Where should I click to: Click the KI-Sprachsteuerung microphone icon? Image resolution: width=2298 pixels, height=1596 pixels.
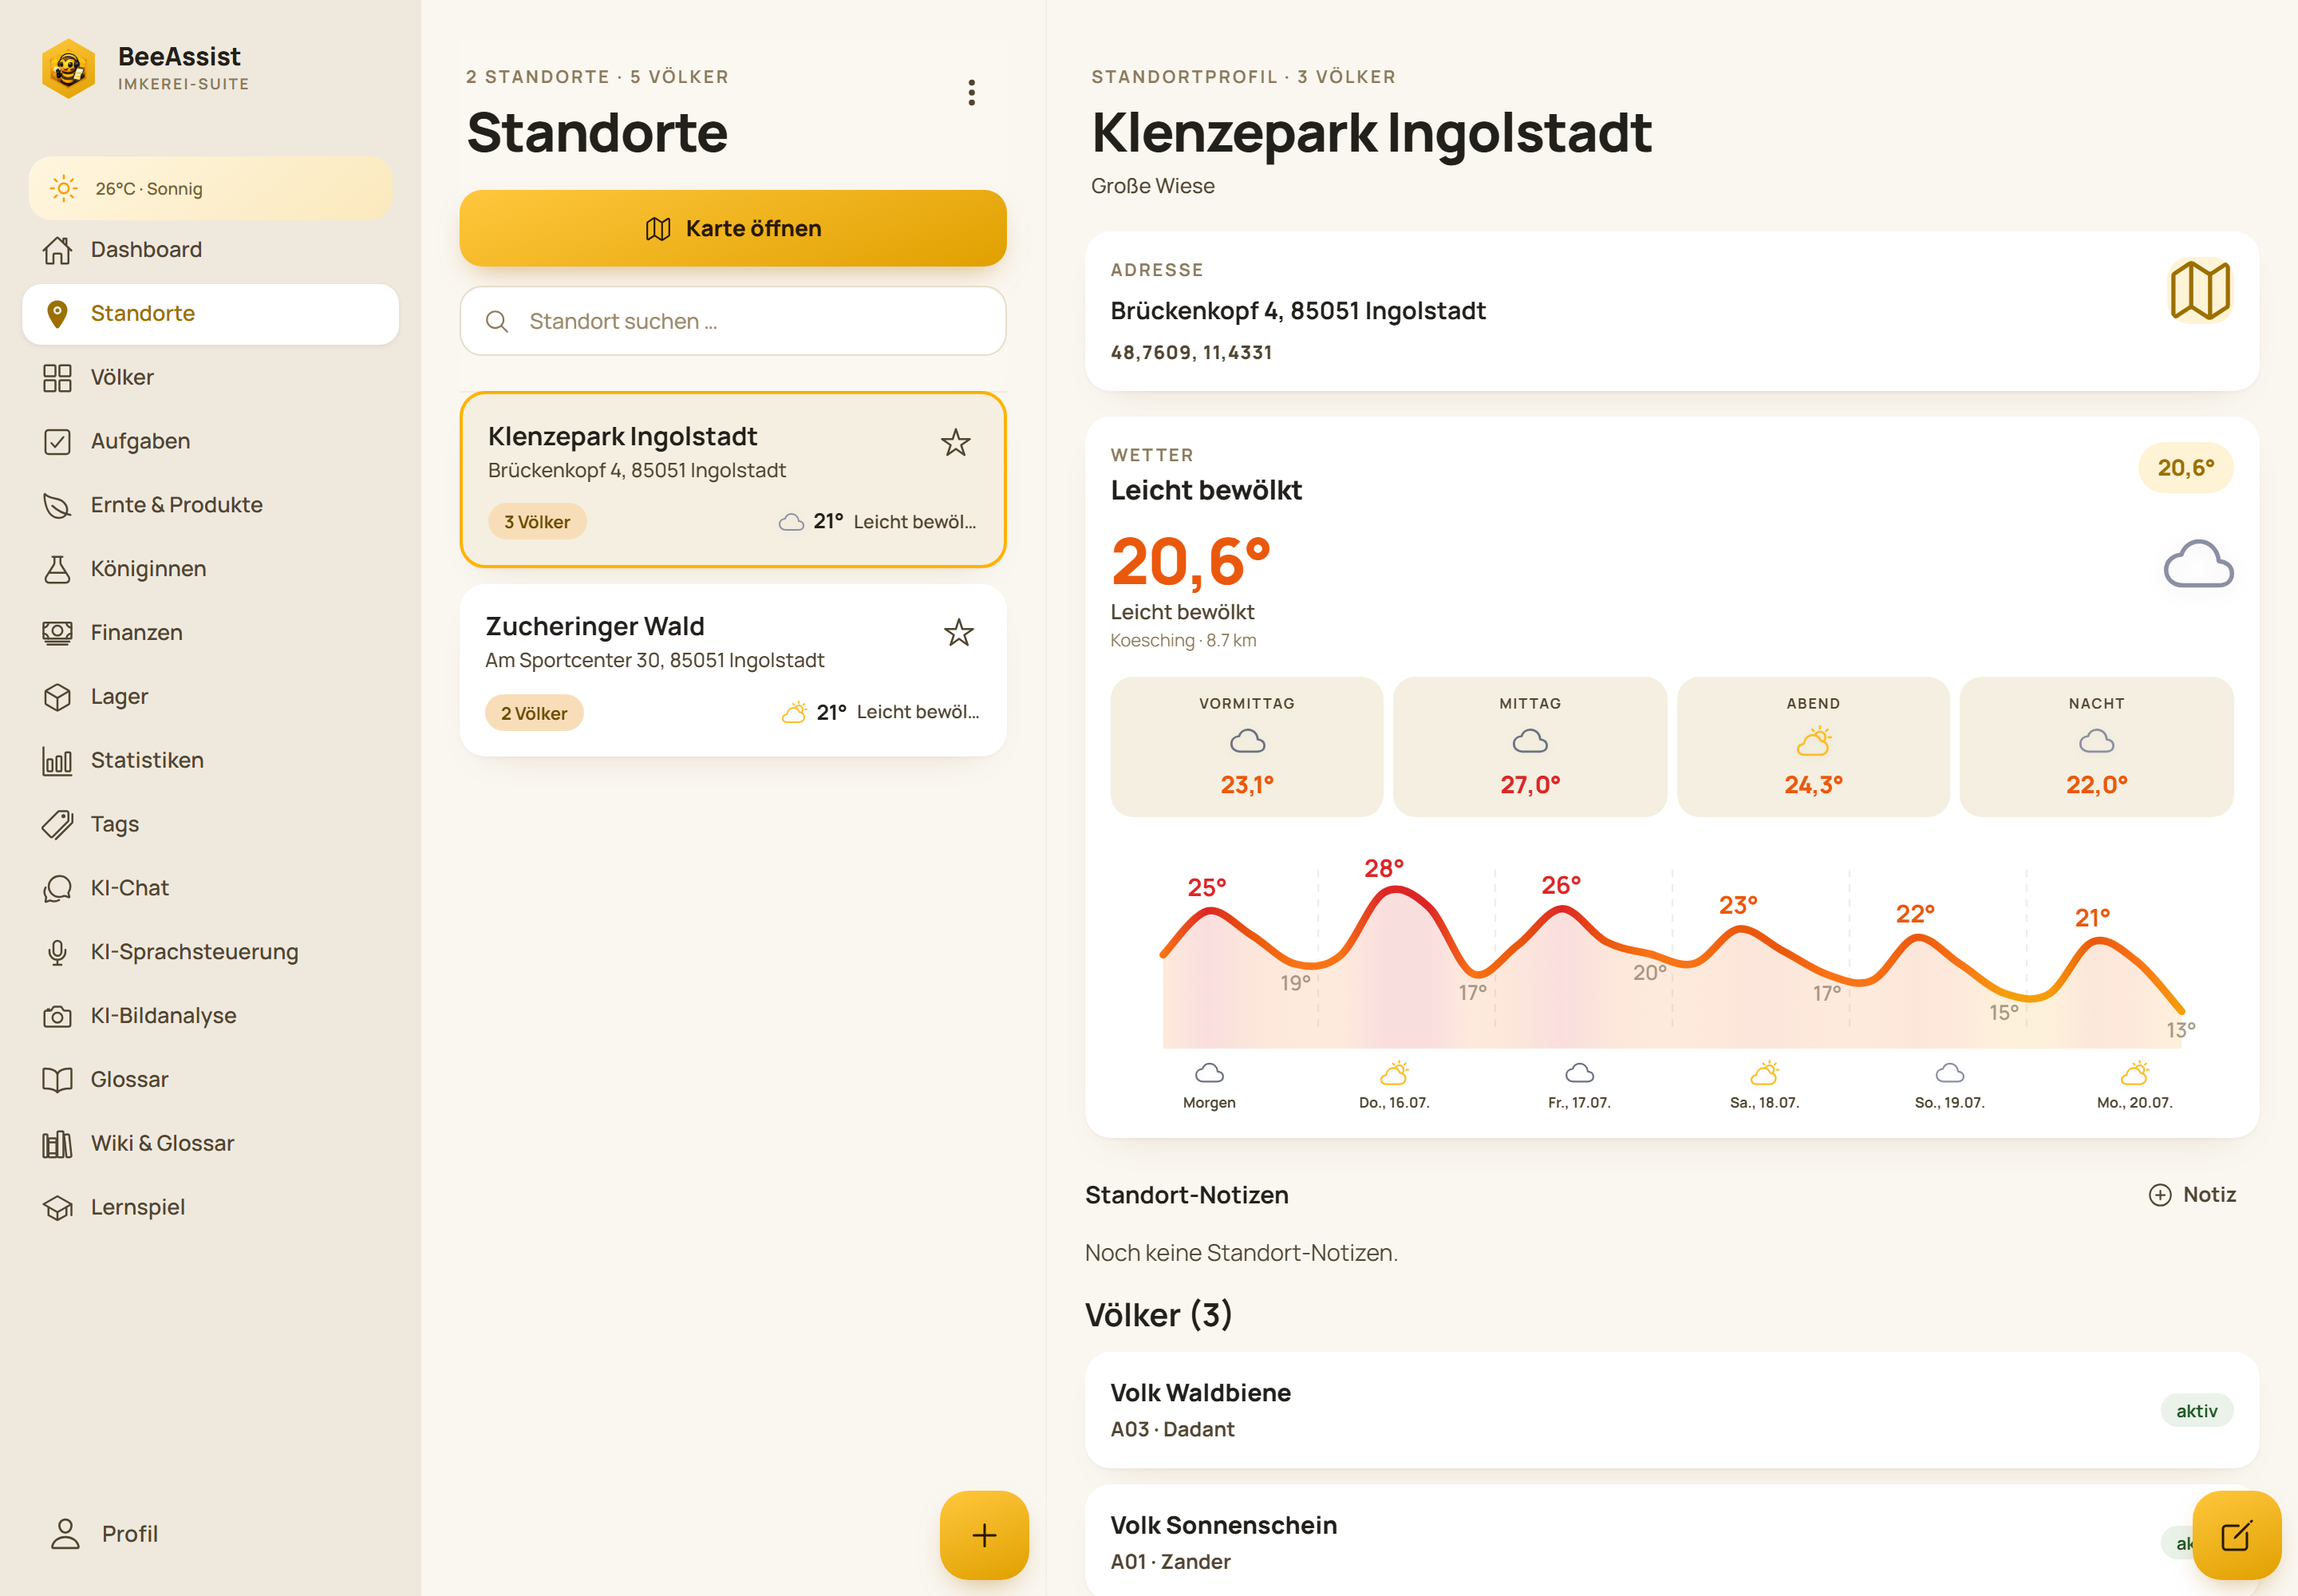click(x=57, y=953)
